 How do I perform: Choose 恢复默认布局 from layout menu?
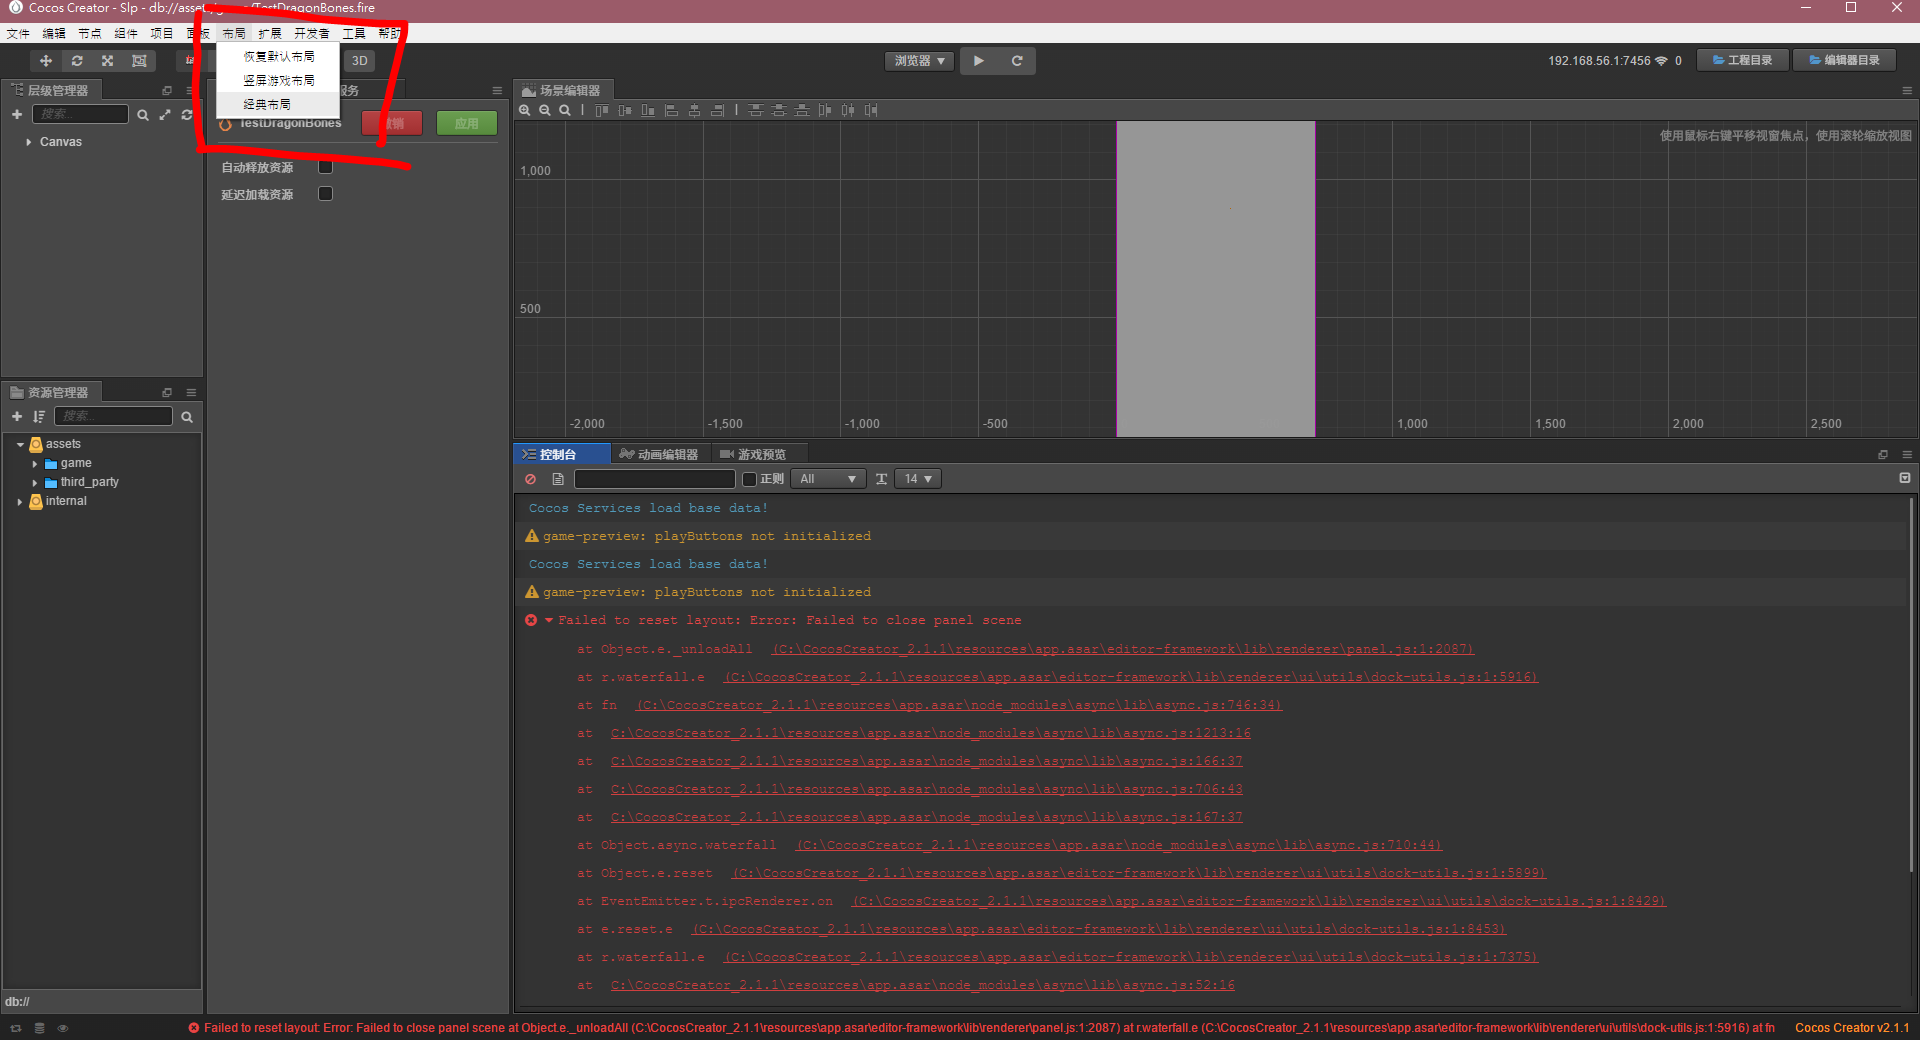click(x=279, y=57)
